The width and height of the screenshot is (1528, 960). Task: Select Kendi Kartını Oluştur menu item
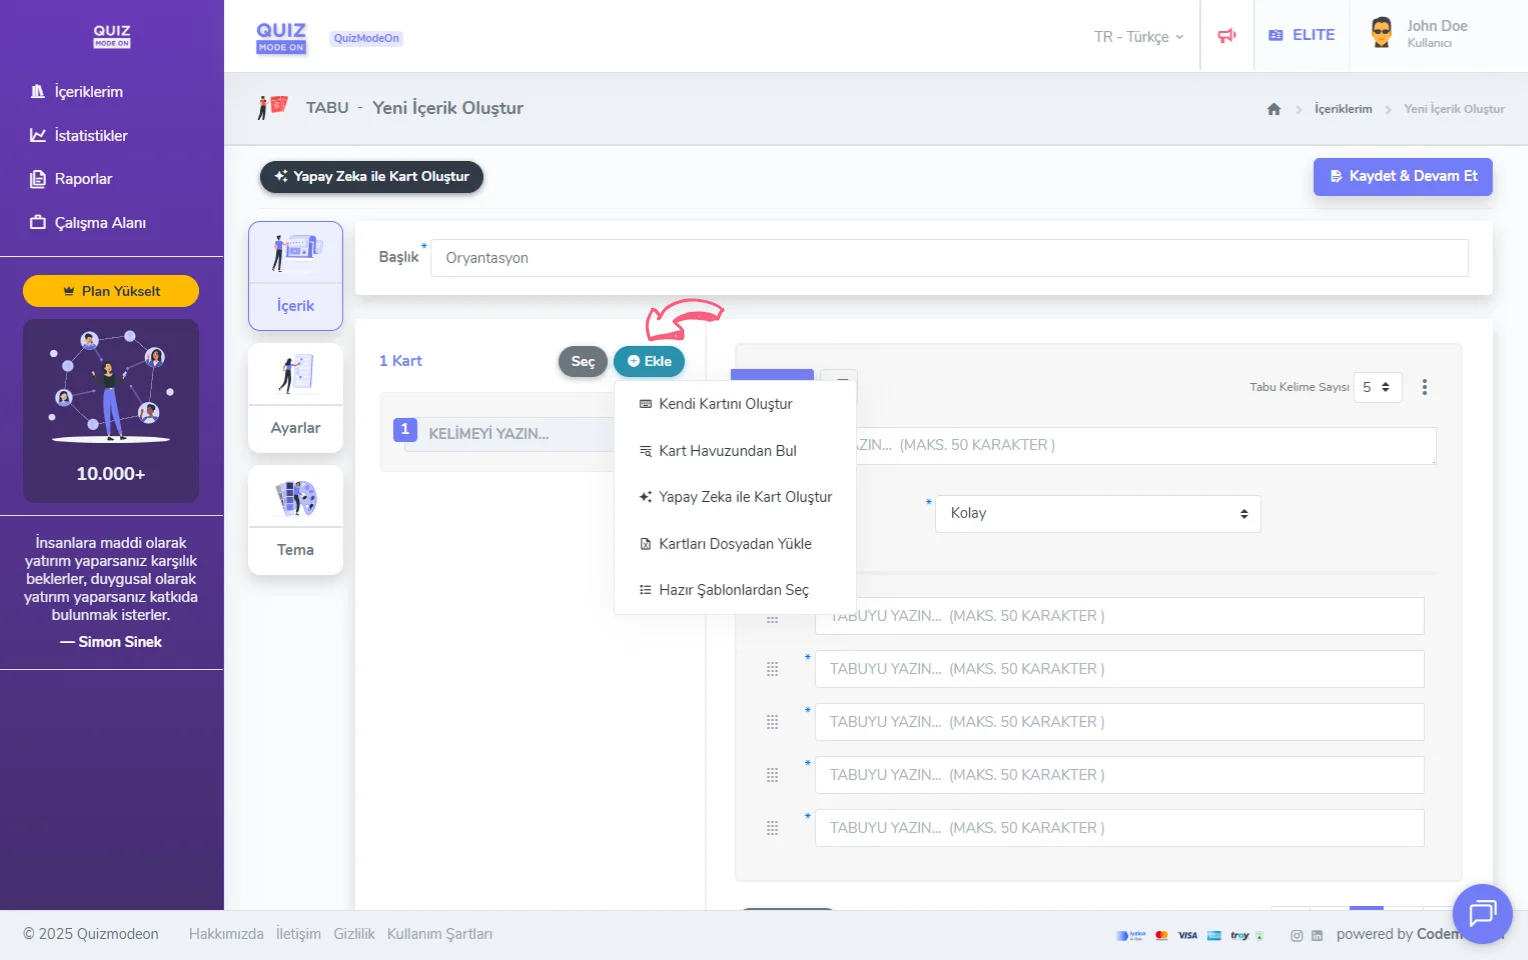725,404
